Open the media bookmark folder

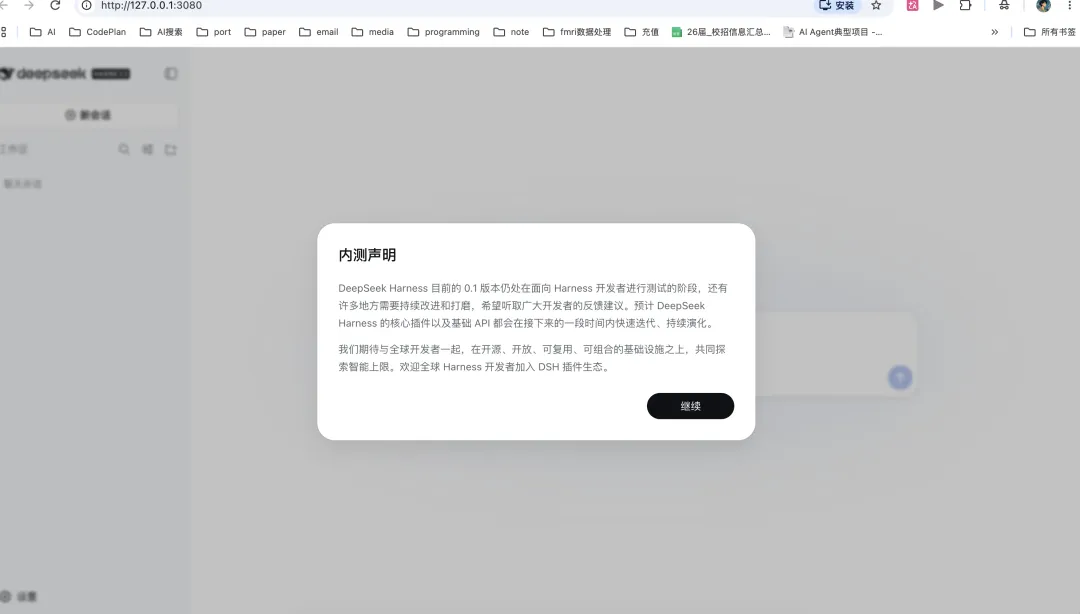pos(373,32)
